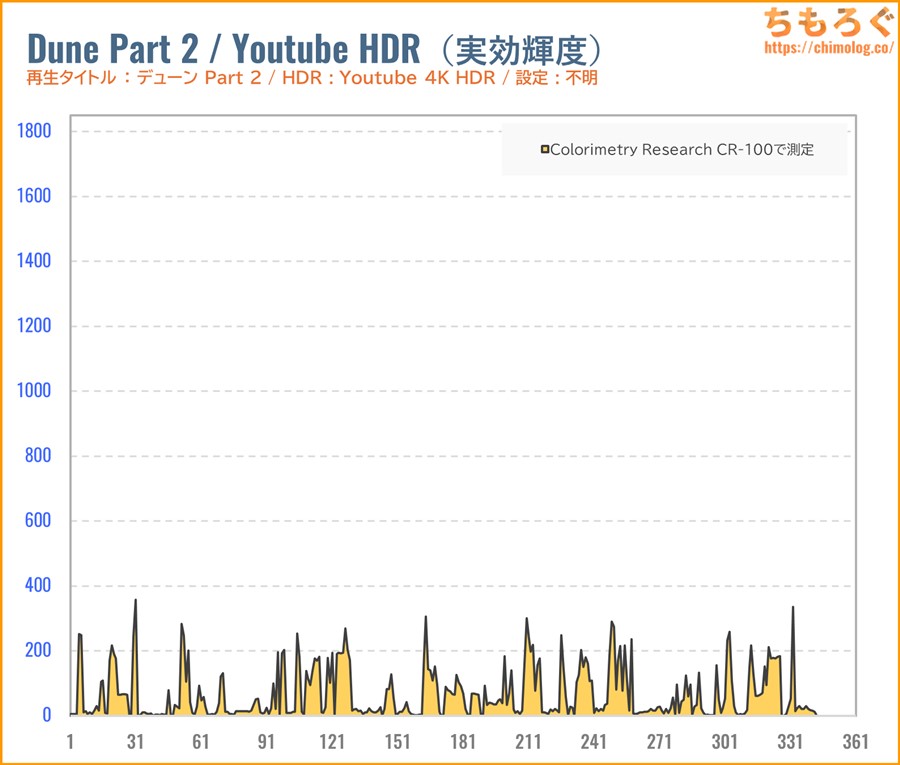Click the y-axis value 800
This screenshot has width=900, height=765.
pyautogui.click(x=38, y=455)
